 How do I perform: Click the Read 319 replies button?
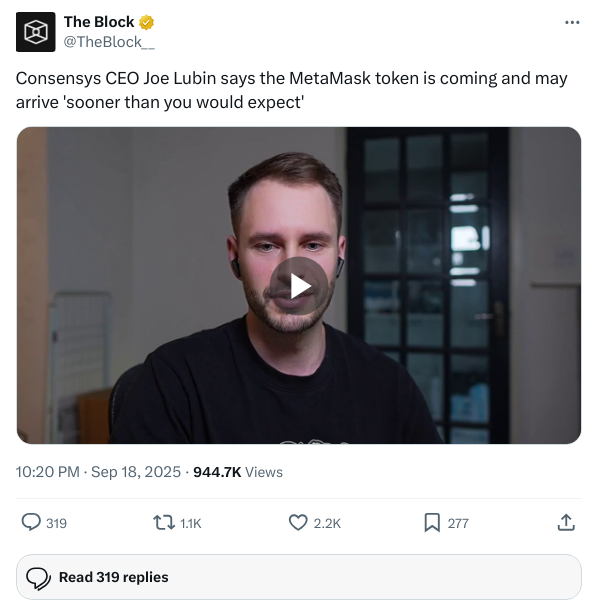tap(299, 577)
